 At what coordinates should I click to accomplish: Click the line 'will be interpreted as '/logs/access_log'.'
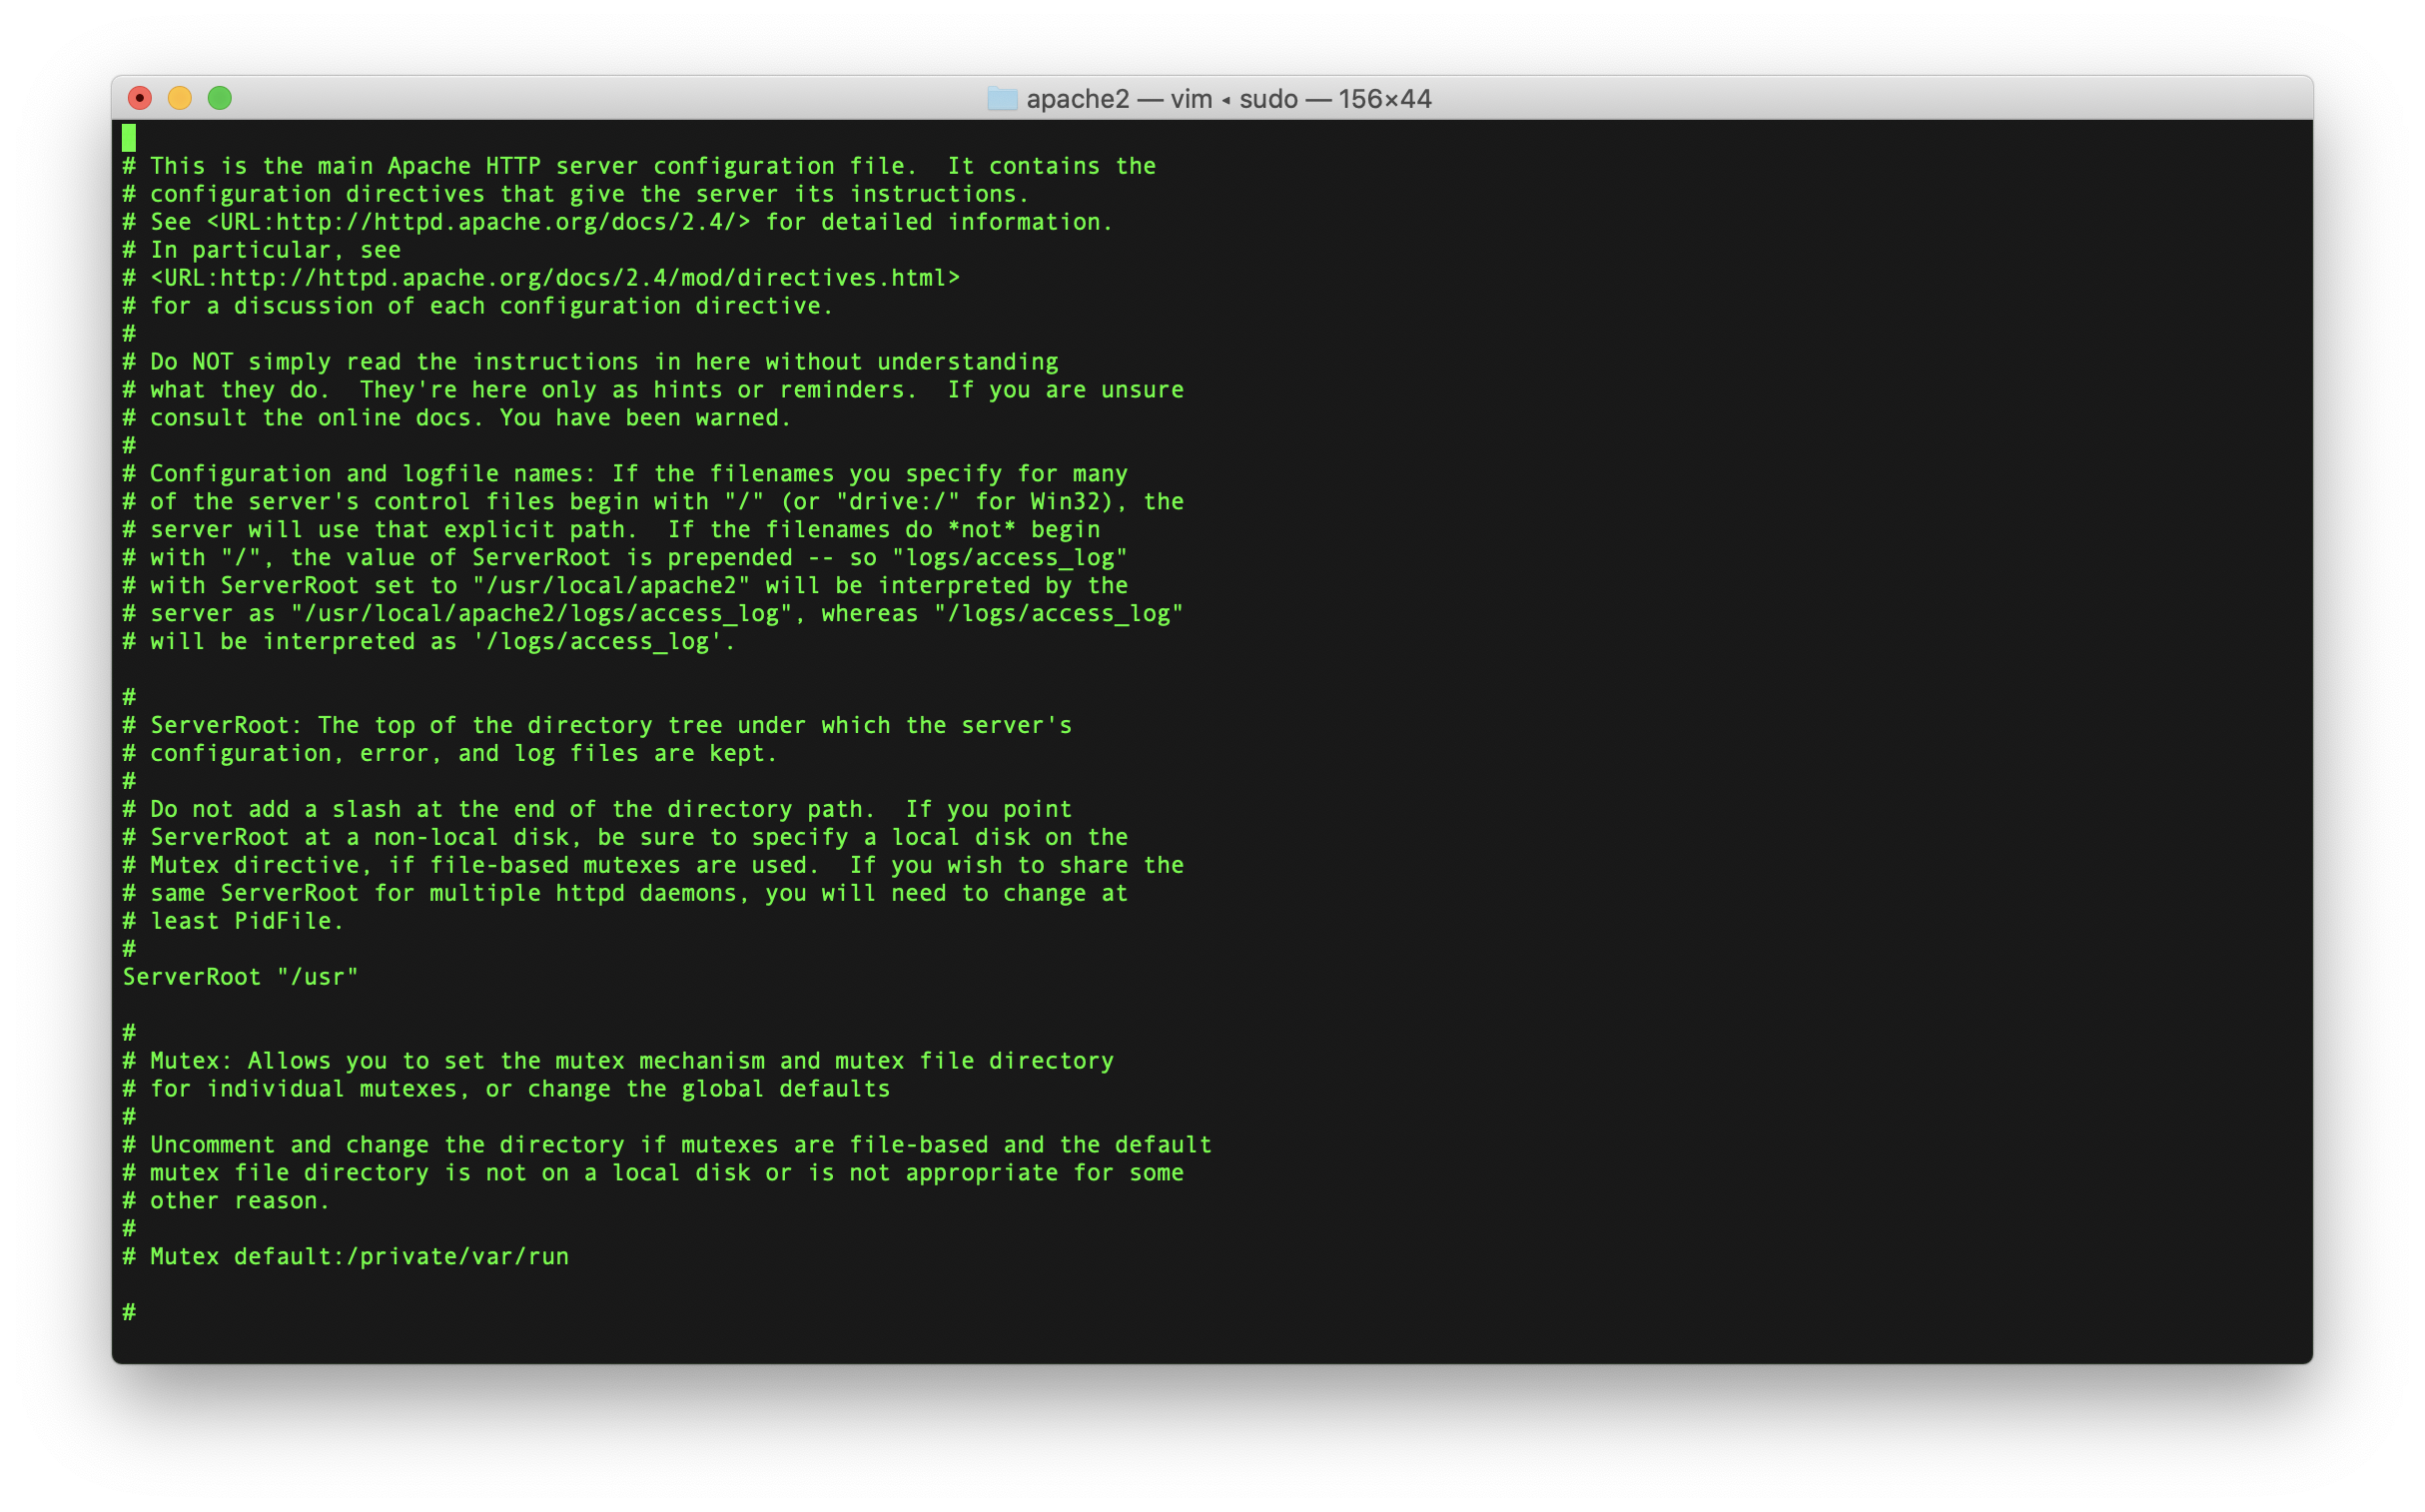point(429,642)
